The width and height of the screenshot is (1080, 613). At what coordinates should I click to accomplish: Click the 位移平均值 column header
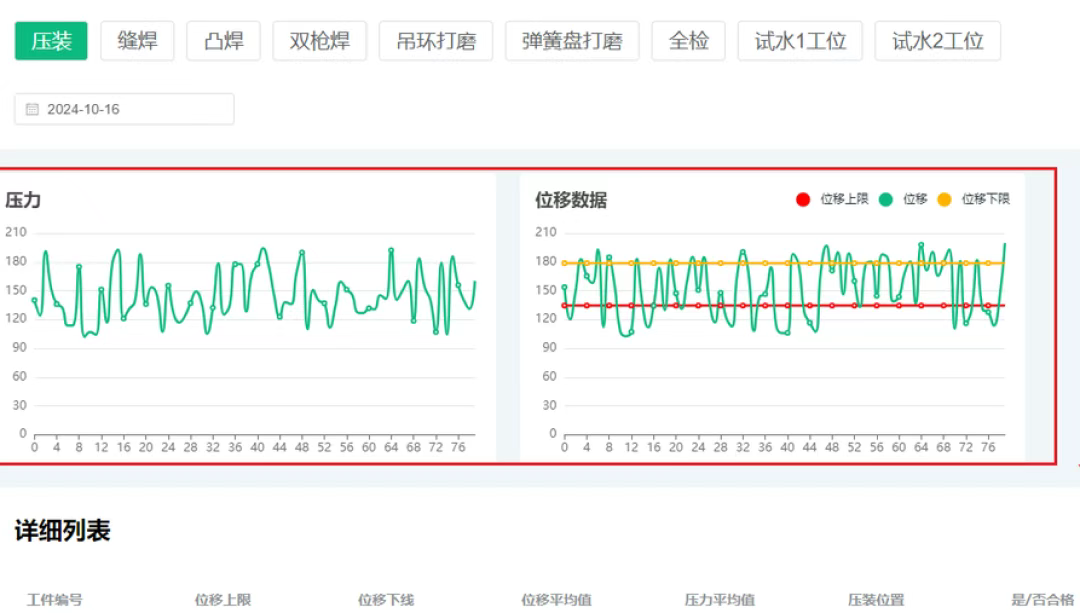pyautogui.click(x=556, y=600)
